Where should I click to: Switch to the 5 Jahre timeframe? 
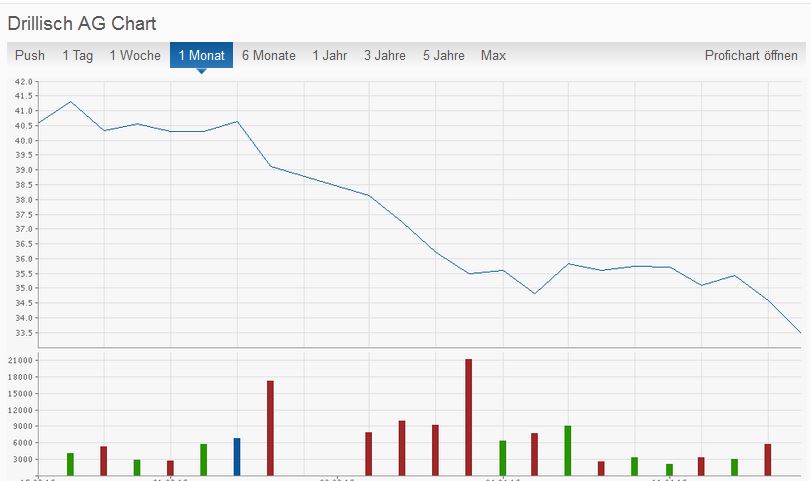point(444,55)
